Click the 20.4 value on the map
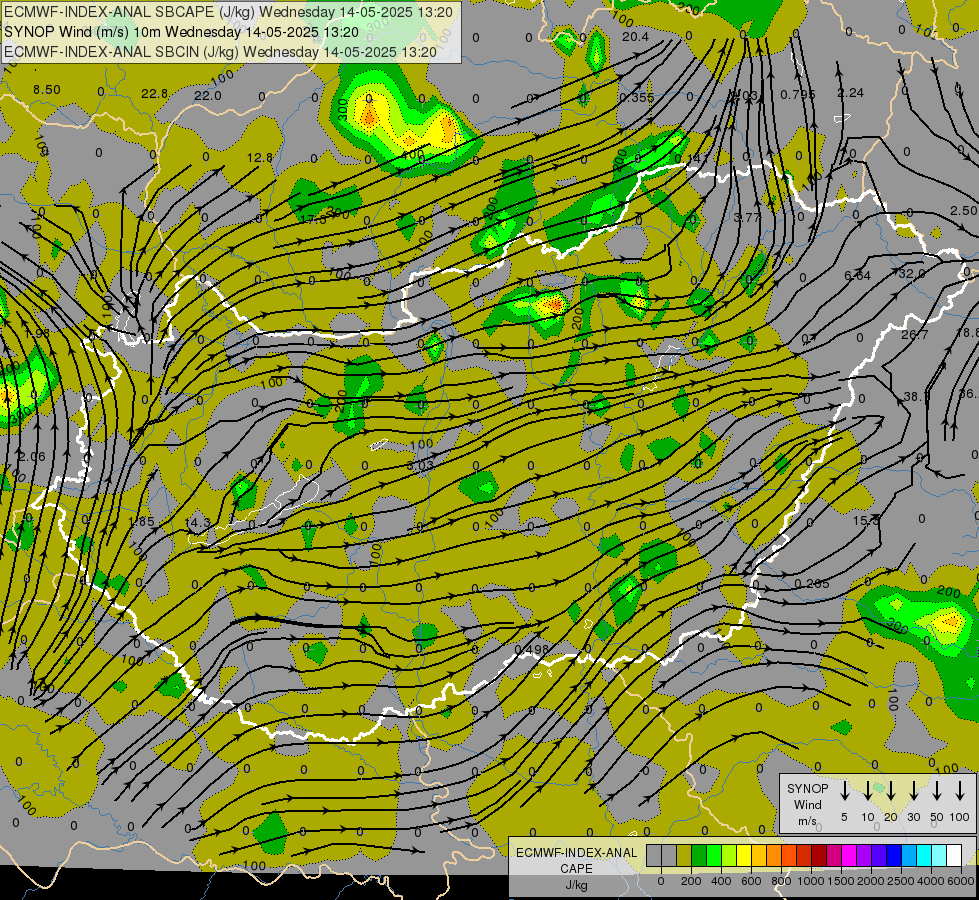Image resolution: width=979 pixels, height=900 pixels. point(635,37)
